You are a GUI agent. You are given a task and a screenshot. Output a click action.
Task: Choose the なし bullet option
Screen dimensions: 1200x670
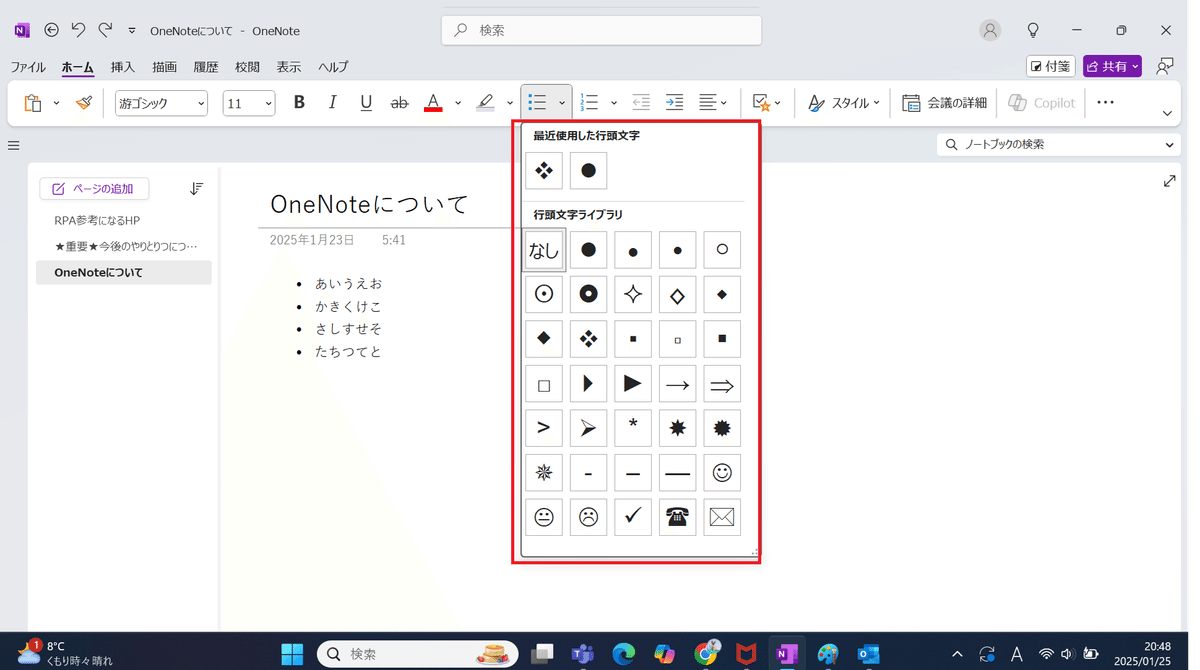[x=544, y=250]
